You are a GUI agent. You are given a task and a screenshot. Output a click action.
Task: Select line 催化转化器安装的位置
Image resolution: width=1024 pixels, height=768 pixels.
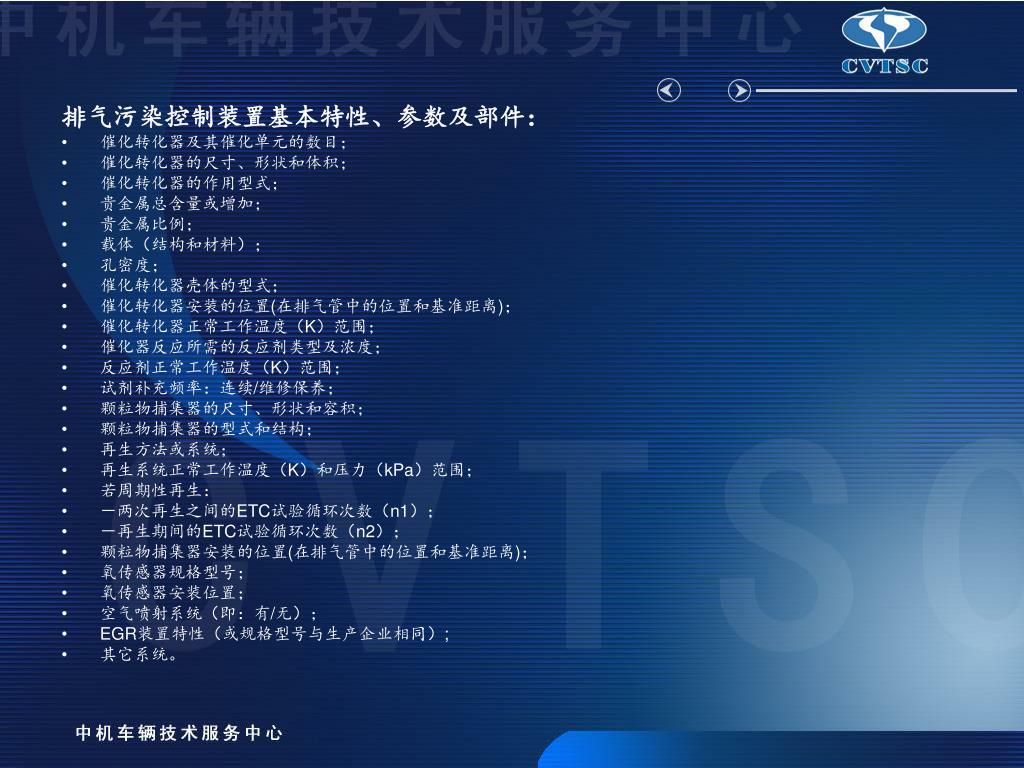point(306,306)
